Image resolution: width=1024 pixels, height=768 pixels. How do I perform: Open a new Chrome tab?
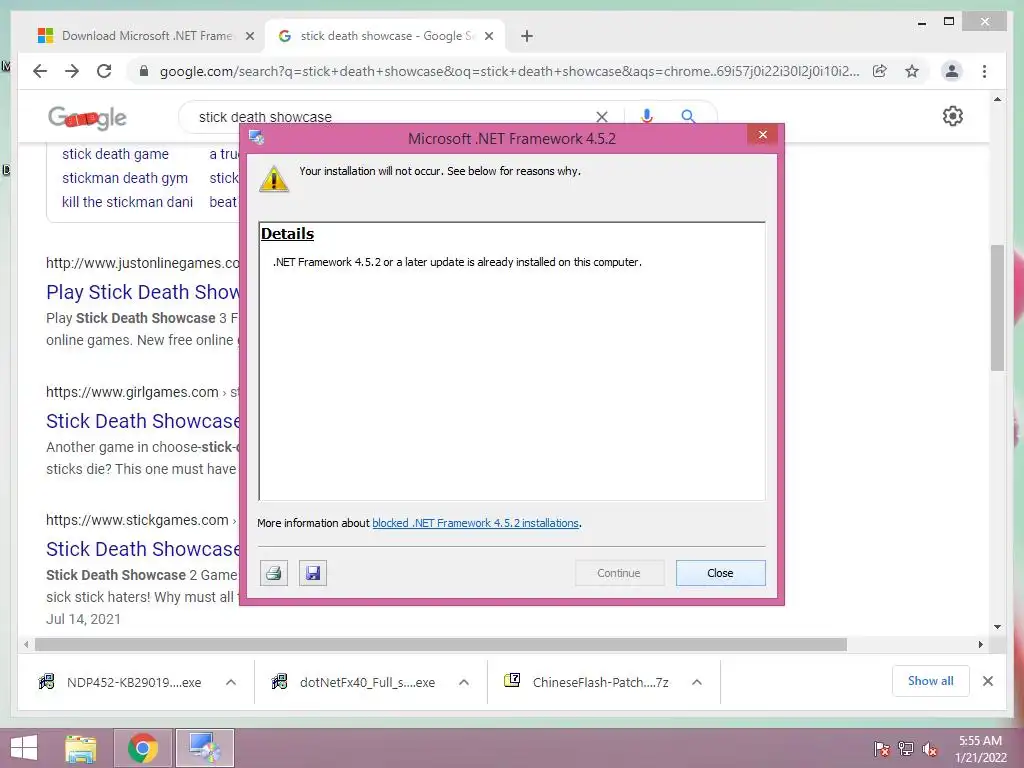point(527,36)
